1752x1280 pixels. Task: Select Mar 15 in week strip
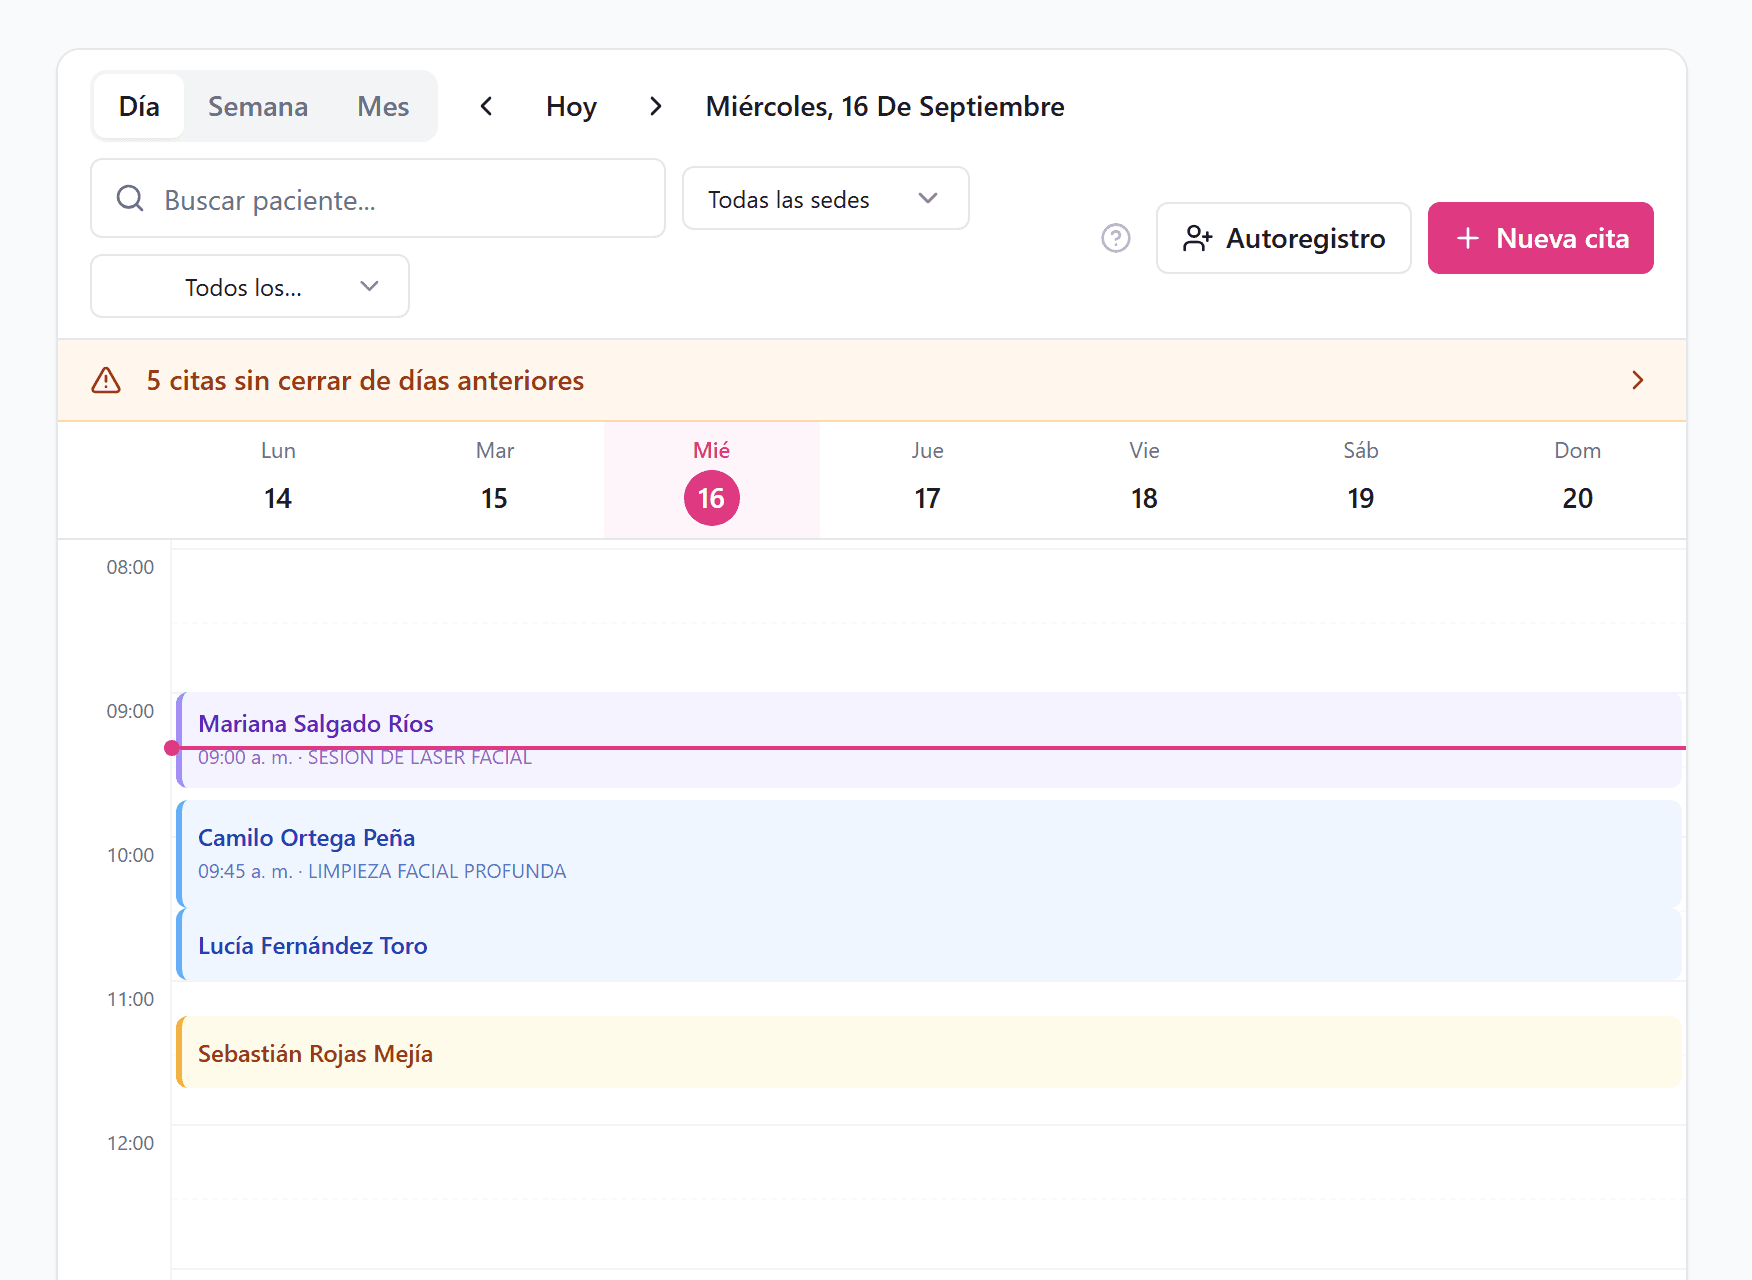pos(495,480)
